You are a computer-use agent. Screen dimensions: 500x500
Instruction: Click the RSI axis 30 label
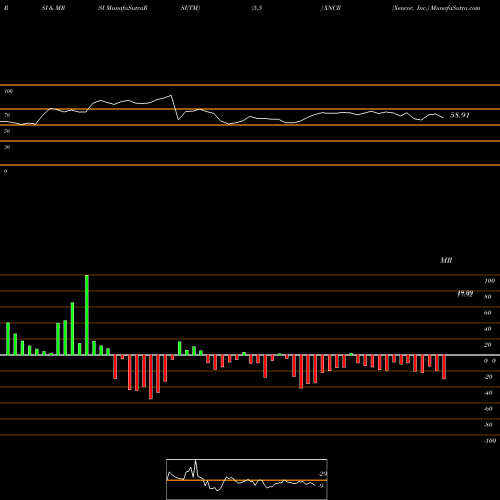pos(7,147)
